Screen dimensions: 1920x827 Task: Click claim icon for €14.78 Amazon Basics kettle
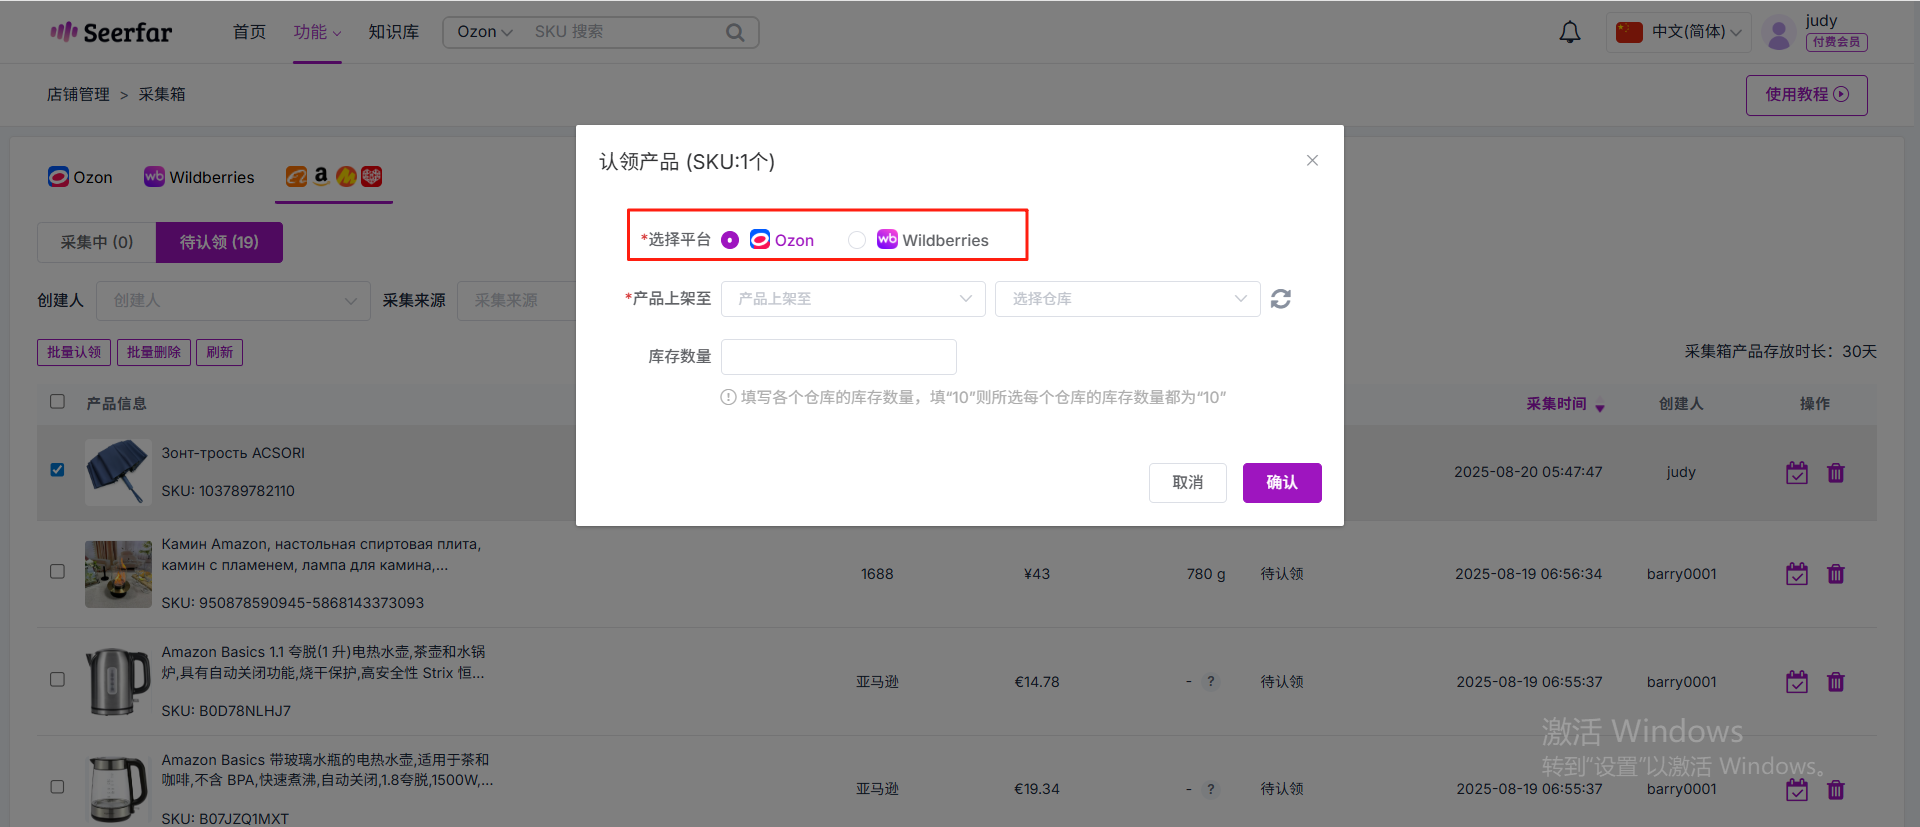(x=1797, y=682)
